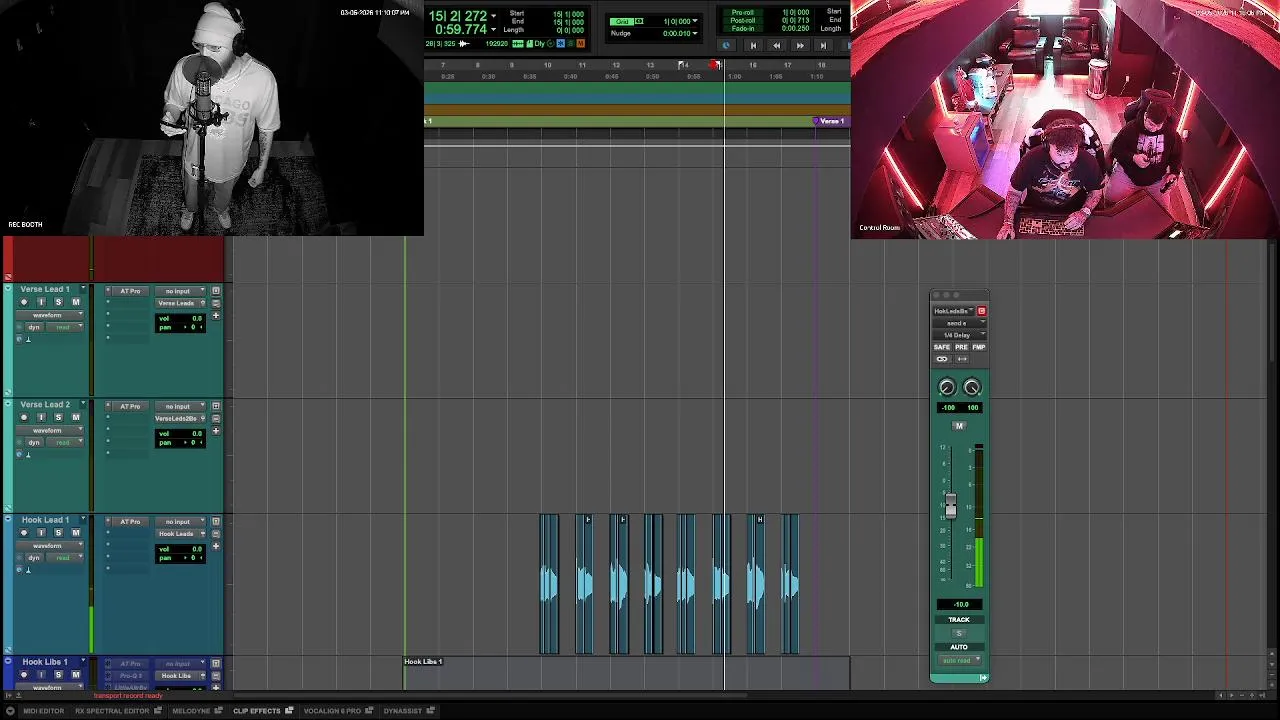Click right pan knob in the send window
1280x720 pixels.
(x=972, y=388)
